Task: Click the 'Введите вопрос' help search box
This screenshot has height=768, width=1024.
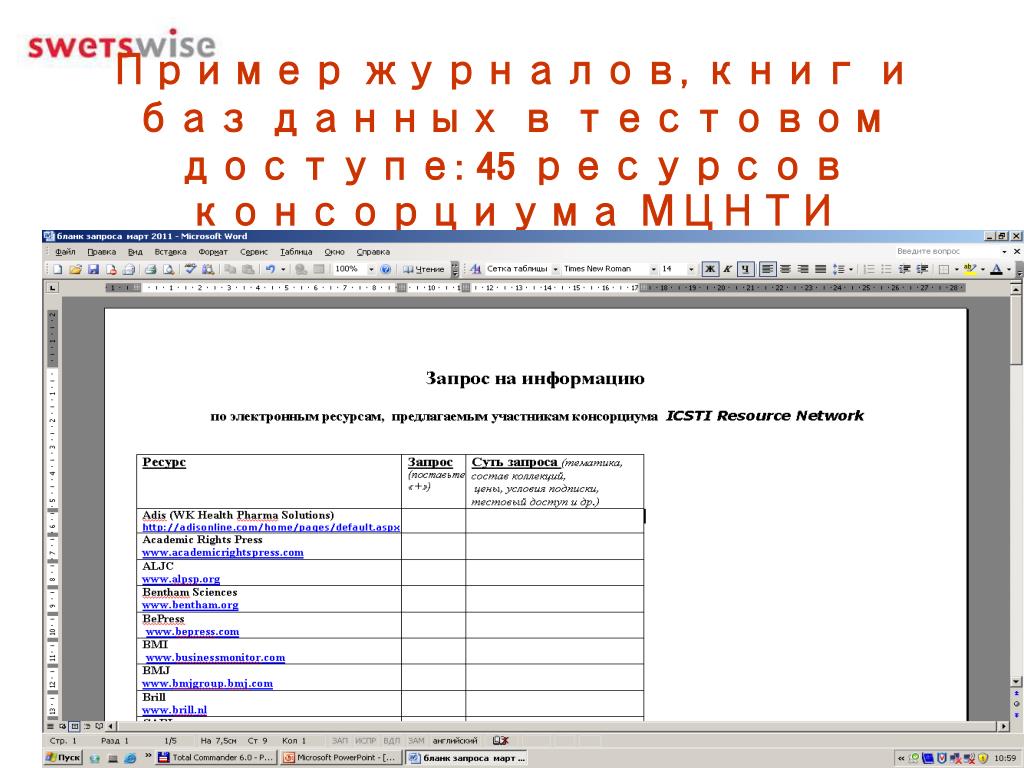Action: 947,251
